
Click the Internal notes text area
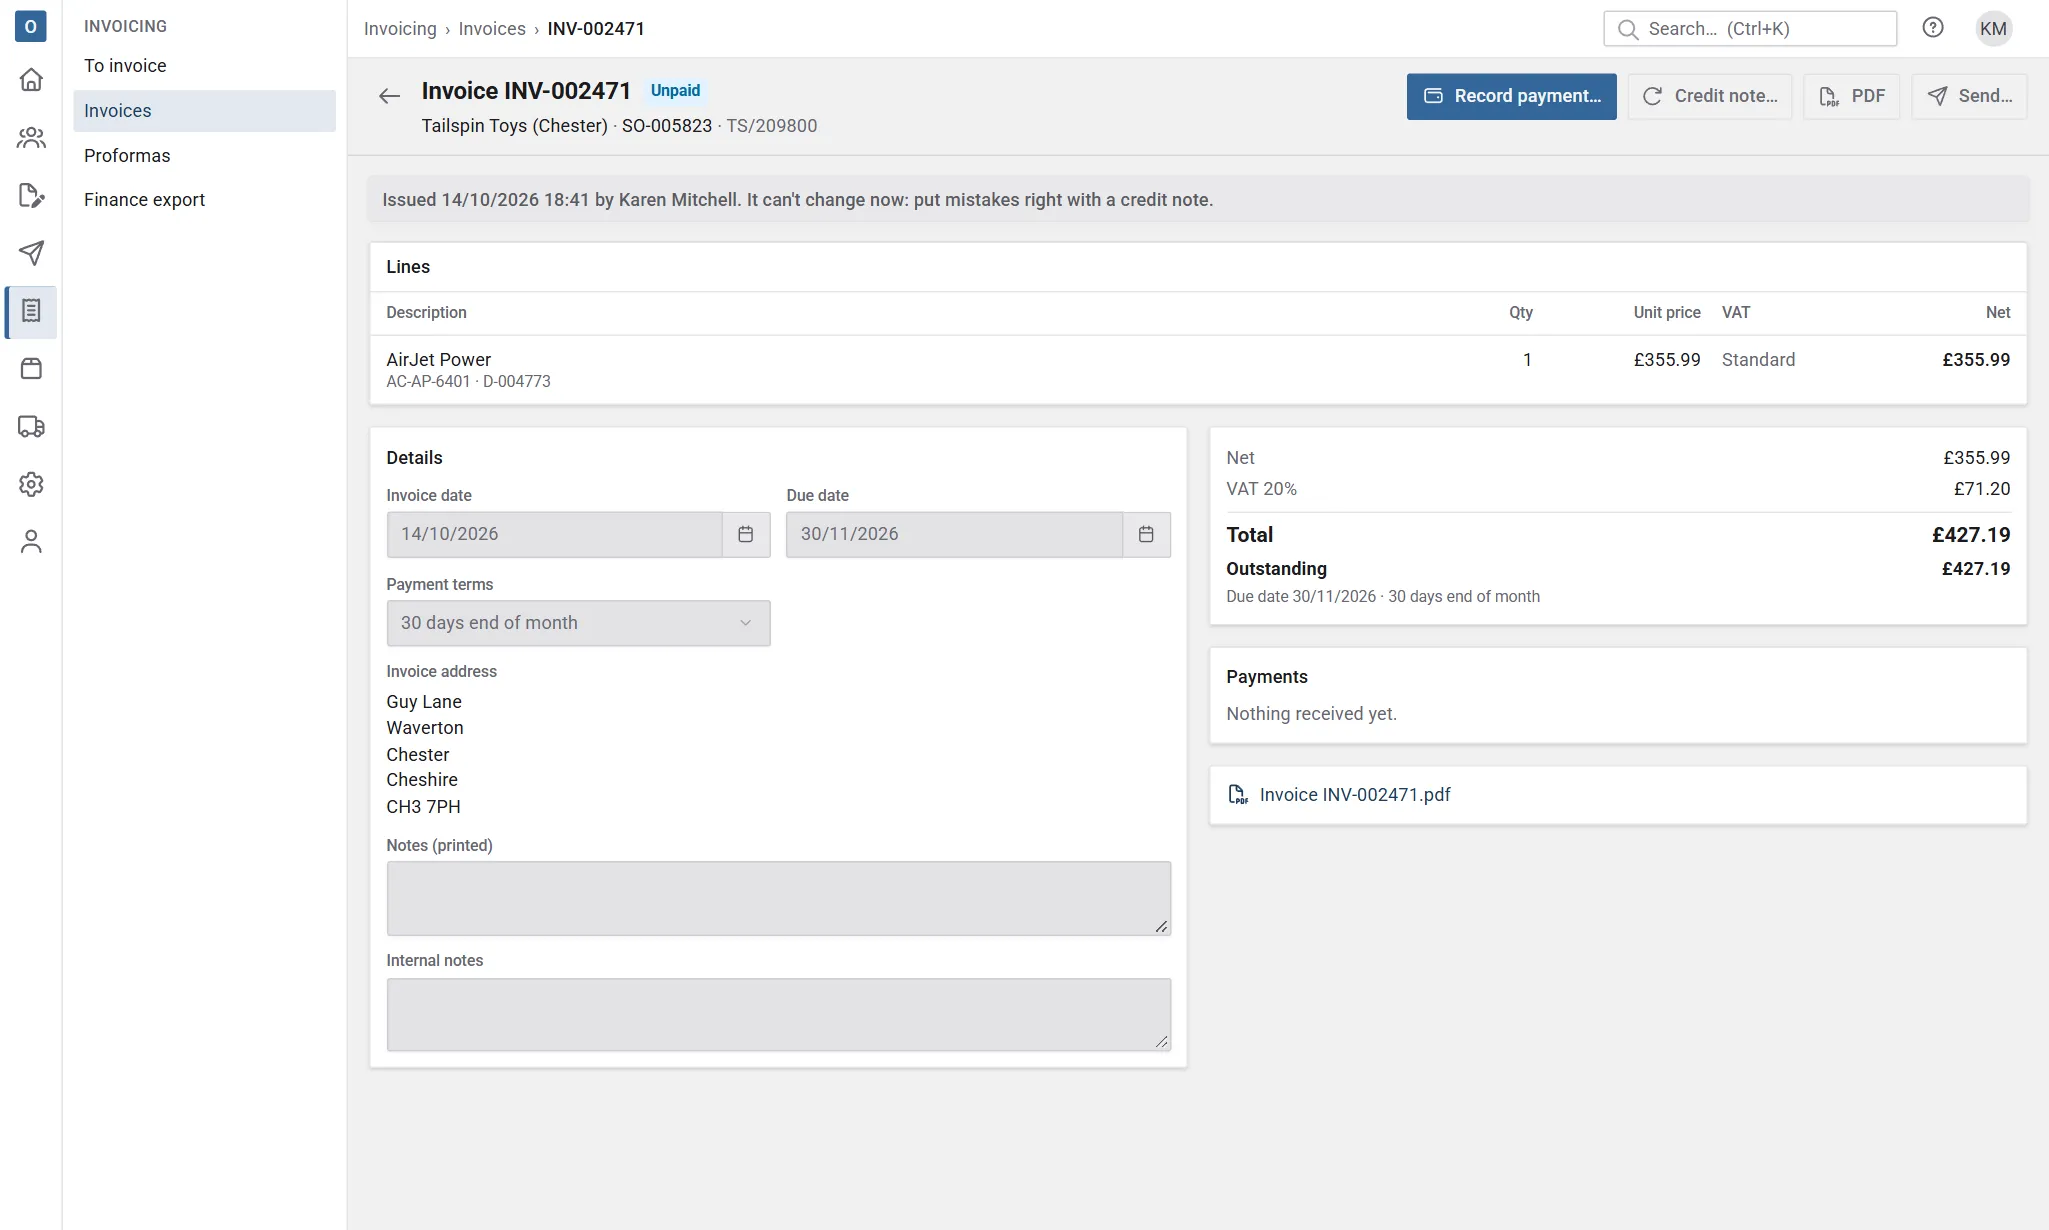[x=778, y=1015]
